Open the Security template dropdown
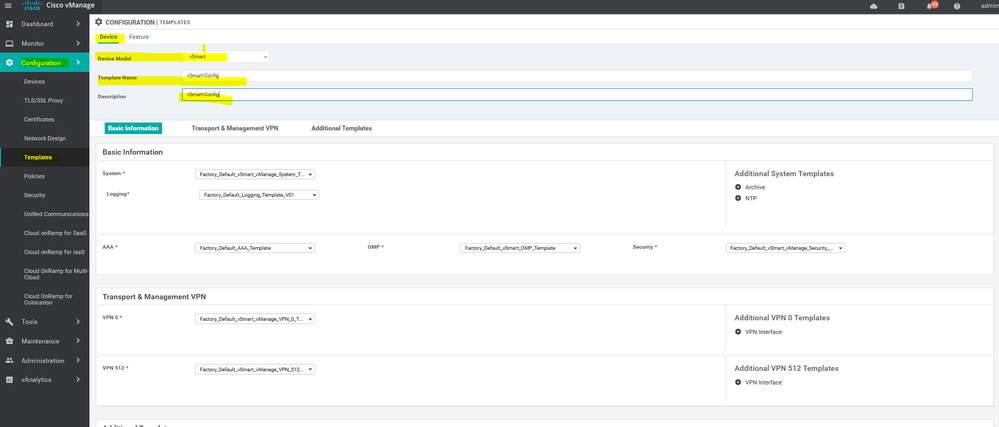This screenshot has width=999, height=427. click(x=785, y=248)
